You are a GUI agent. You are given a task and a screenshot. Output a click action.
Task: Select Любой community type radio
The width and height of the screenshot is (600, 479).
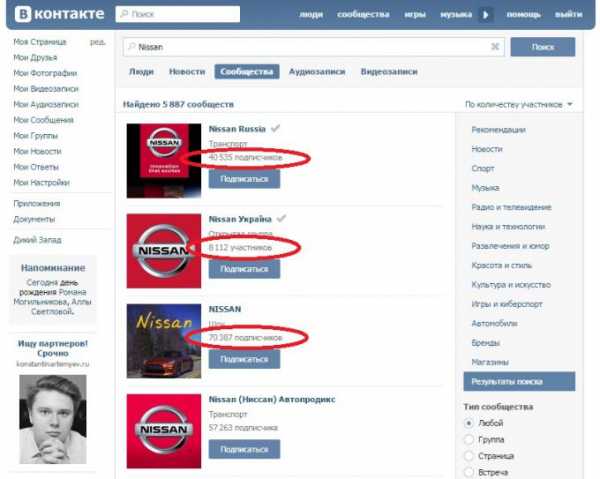[469, 423]
